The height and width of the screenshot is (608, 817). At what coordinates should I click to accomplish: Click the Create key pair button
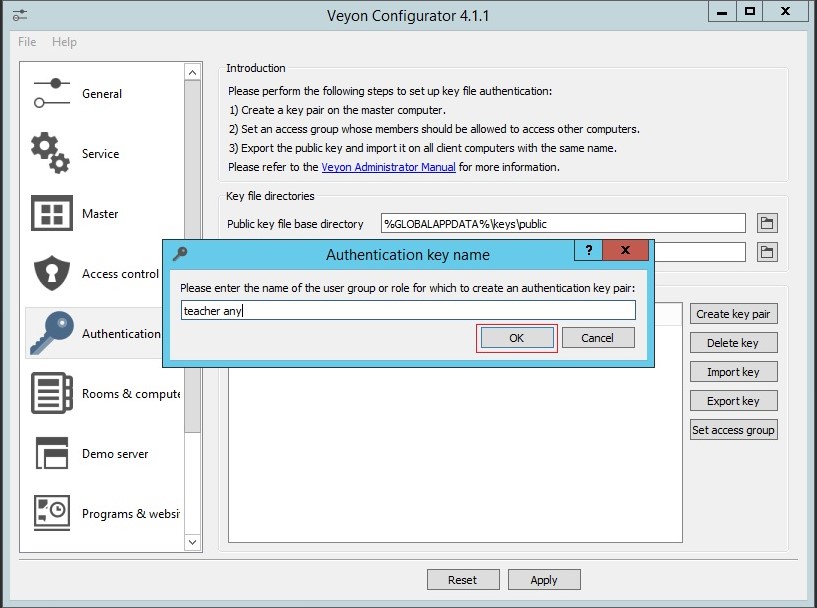click(x=733, y=313)
